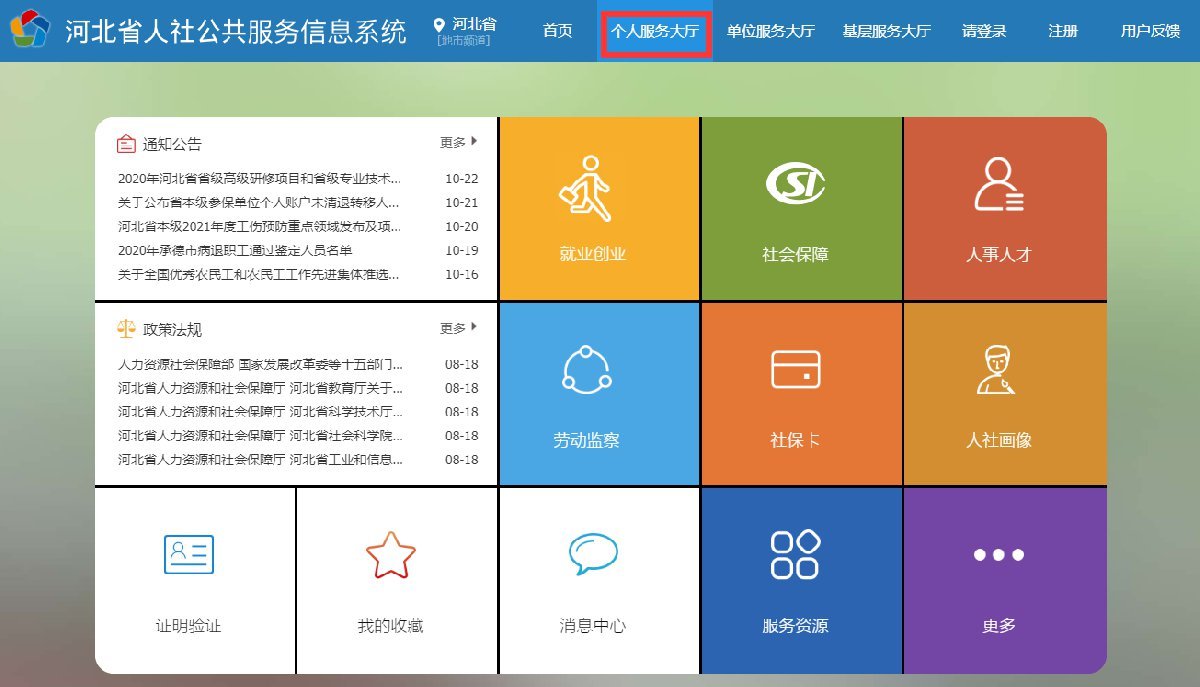Open 证明验证 ID card icon
This screenshot has width=1200, height=687.
tap(188, 554)
